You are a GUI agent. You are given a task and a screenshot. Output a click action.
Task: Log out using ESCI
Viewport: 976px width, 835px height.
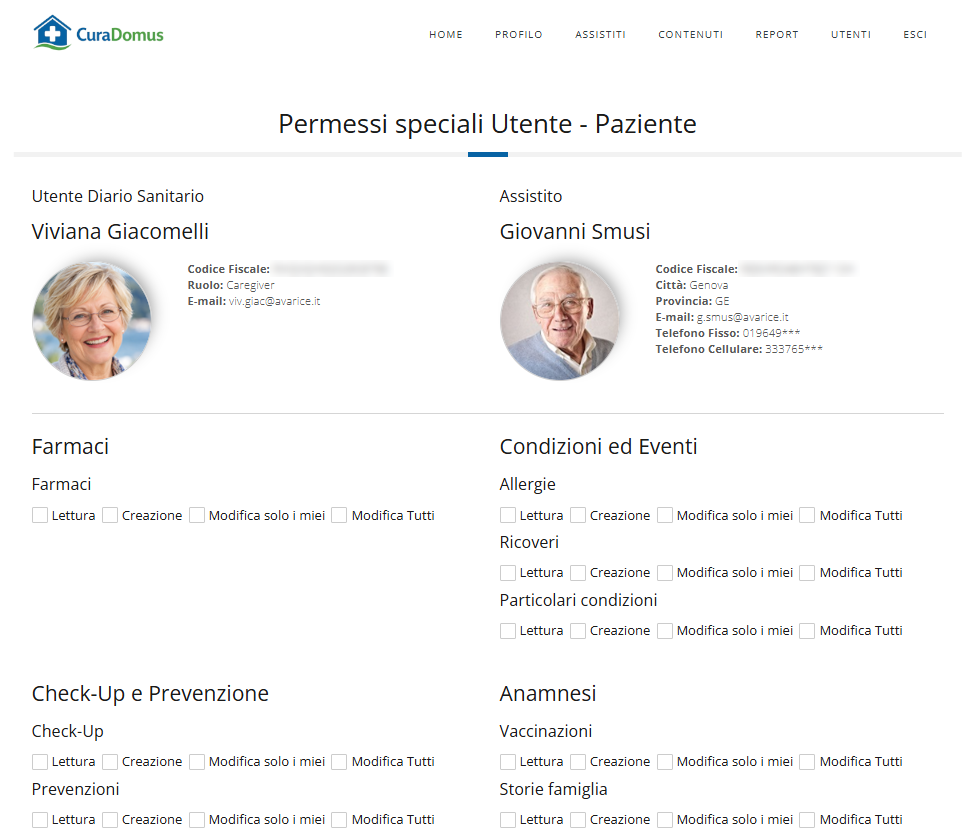(x=915, y=35)
